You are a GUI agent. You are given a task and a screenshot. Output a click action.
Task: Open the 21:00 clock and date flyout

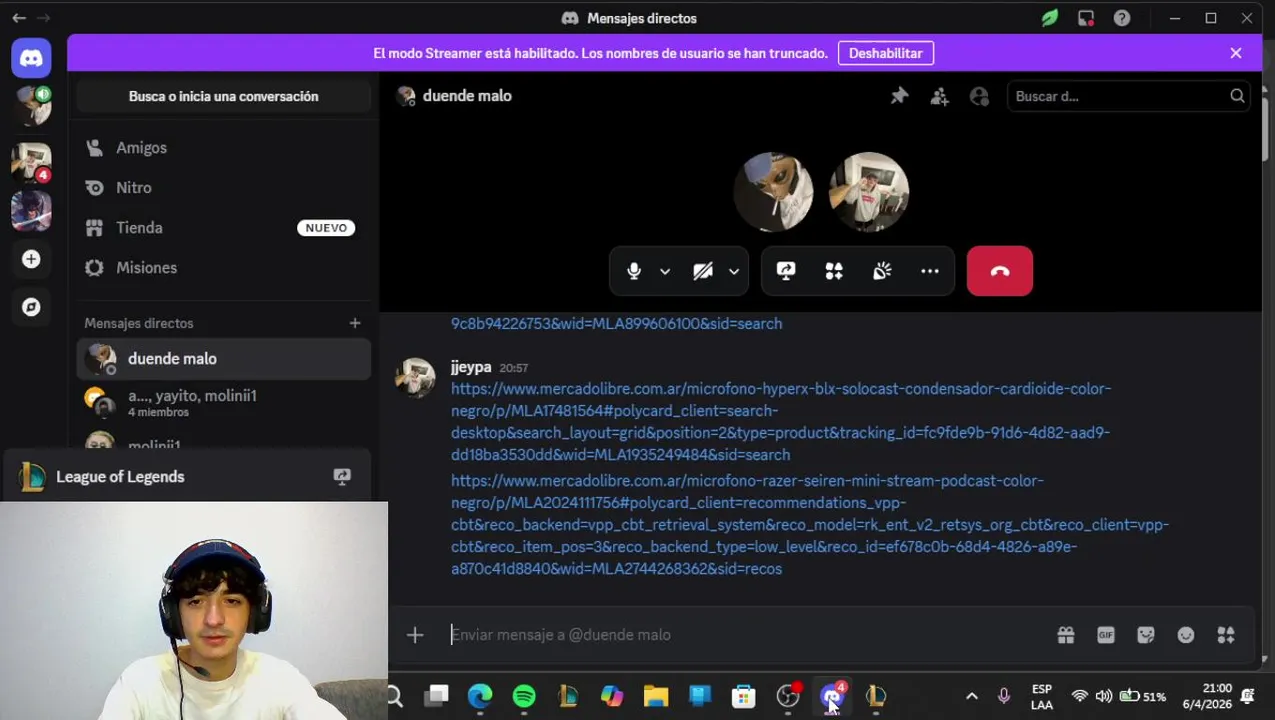[1206, 696]
